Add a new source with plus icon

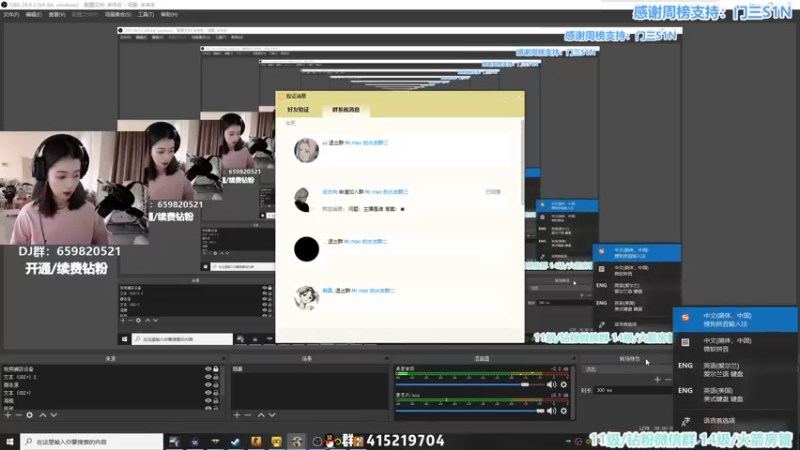(x=8, y=415)
